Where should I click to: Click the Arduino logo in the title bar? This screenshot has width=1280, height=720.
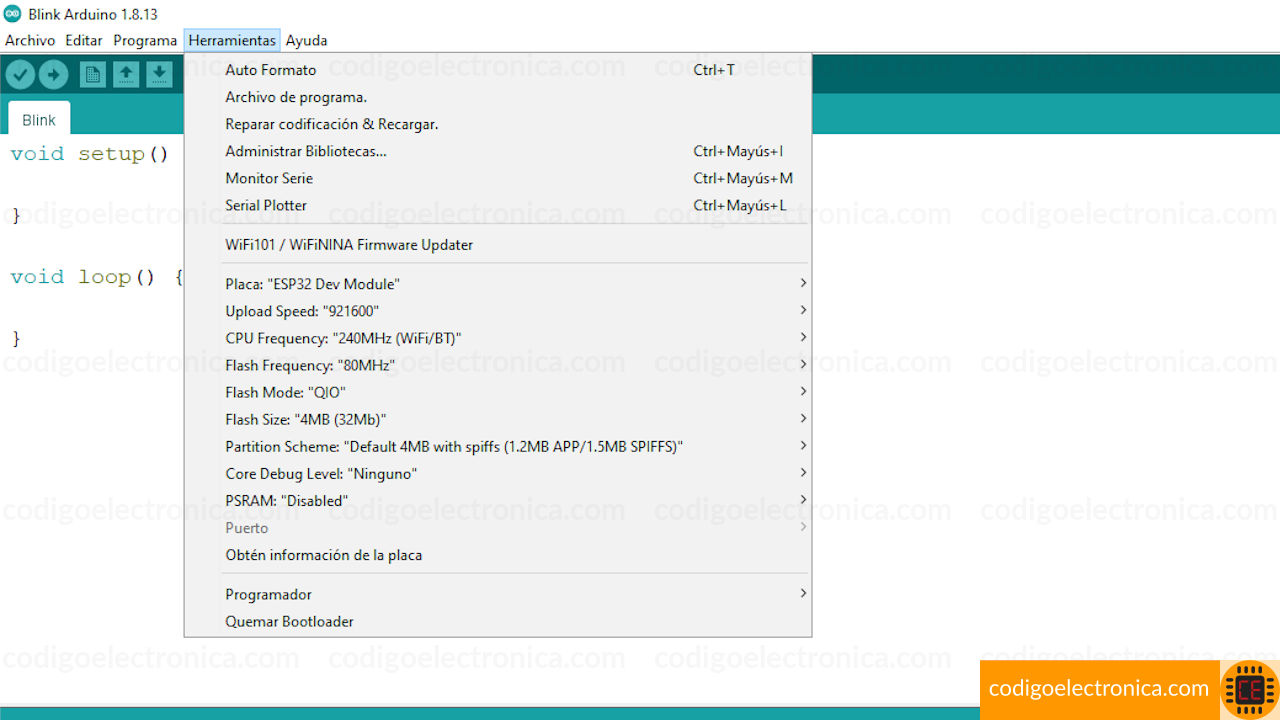coord(13,14)
